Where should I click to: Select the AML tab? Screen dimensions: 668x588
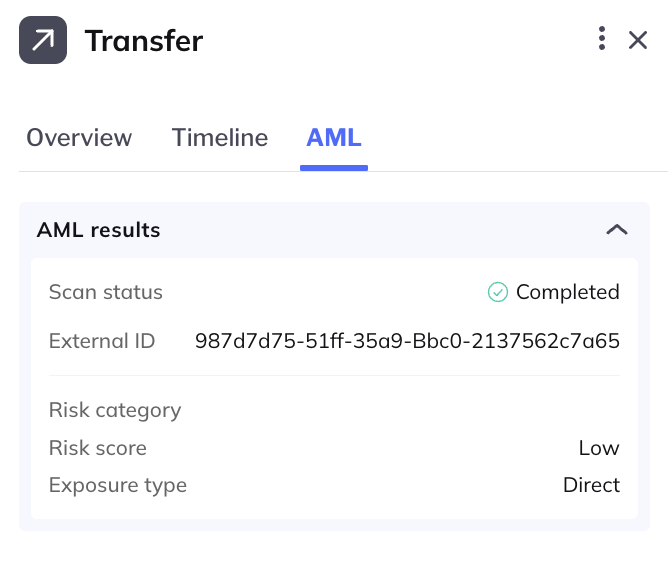(x=334, y=138)
